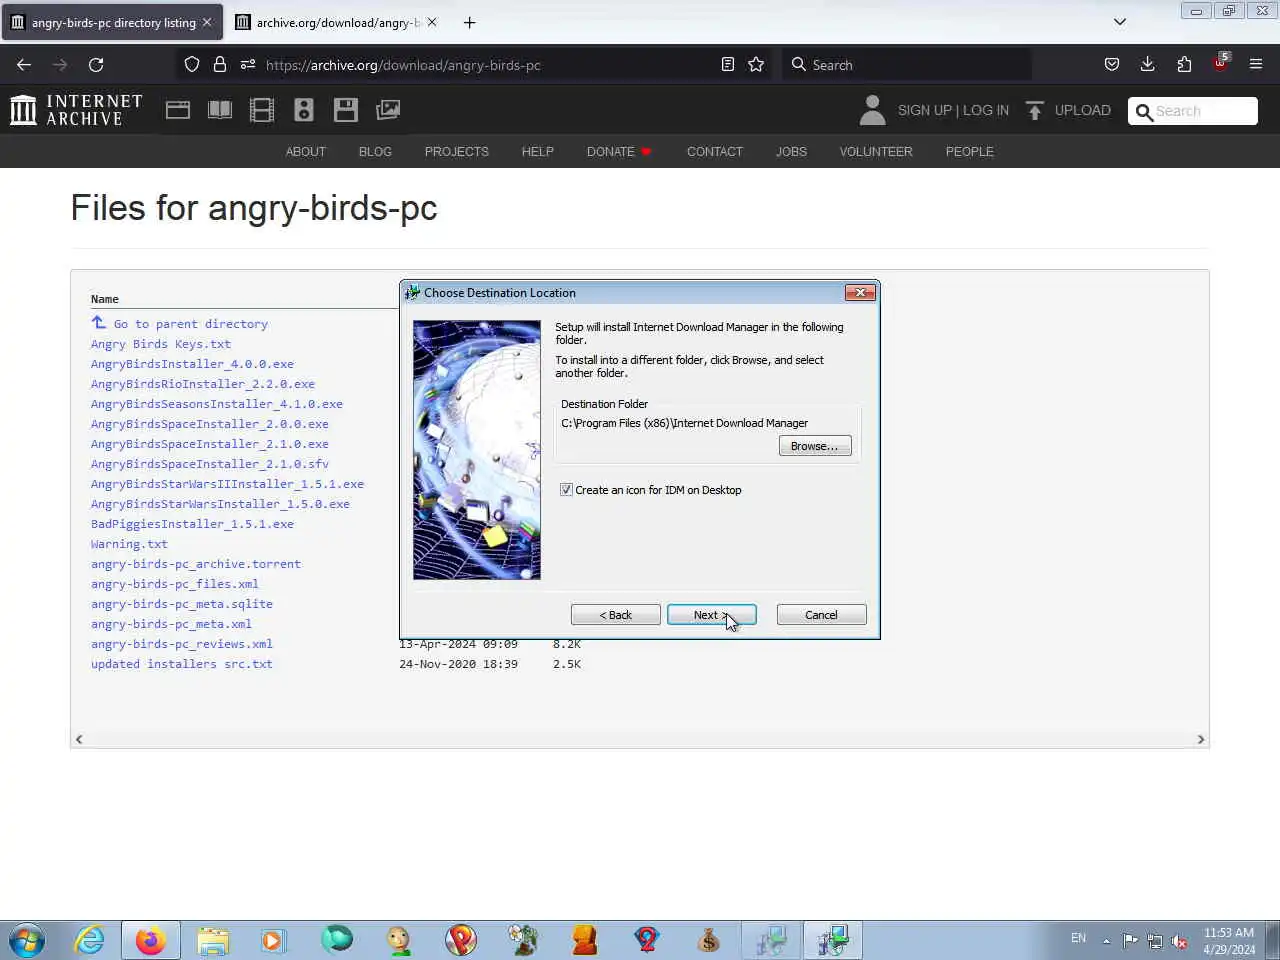Open the ABOUT menu item
The height and width of the screenshot is (960, 1280).
[x=306, y=152]
